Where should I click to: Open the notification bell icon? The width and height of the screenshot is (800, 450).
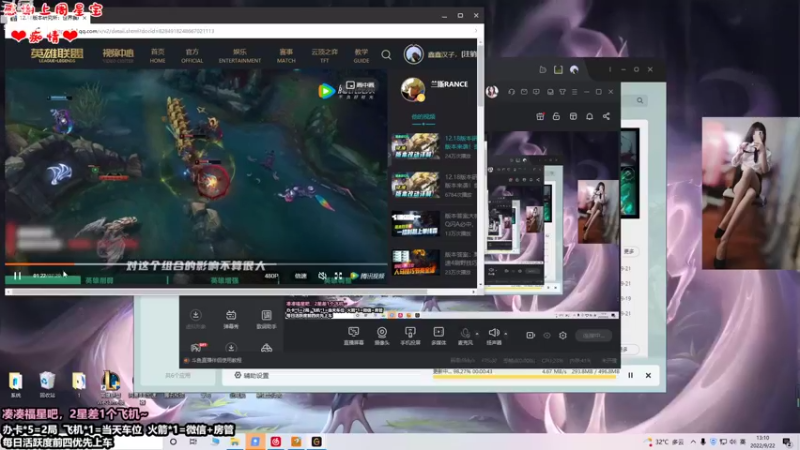(589, 116)
